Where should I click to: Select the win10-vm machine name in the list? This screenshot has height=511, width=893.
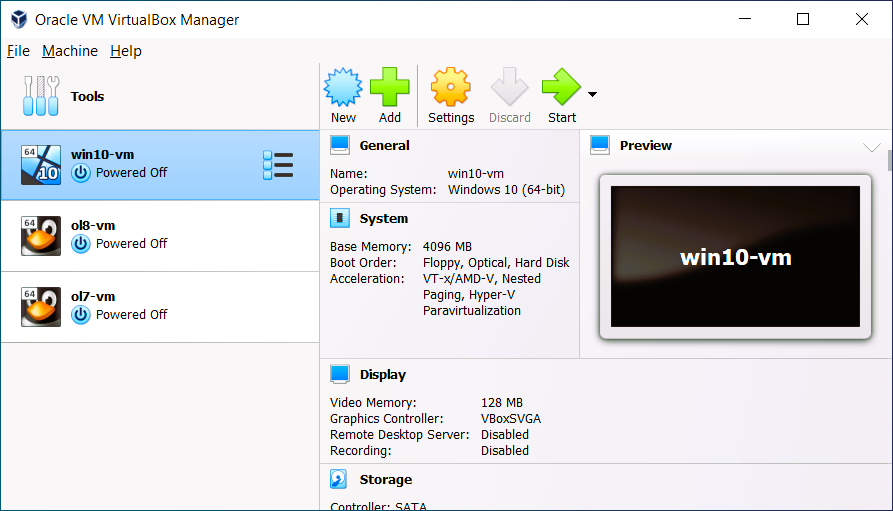click(x=103, y=154)
